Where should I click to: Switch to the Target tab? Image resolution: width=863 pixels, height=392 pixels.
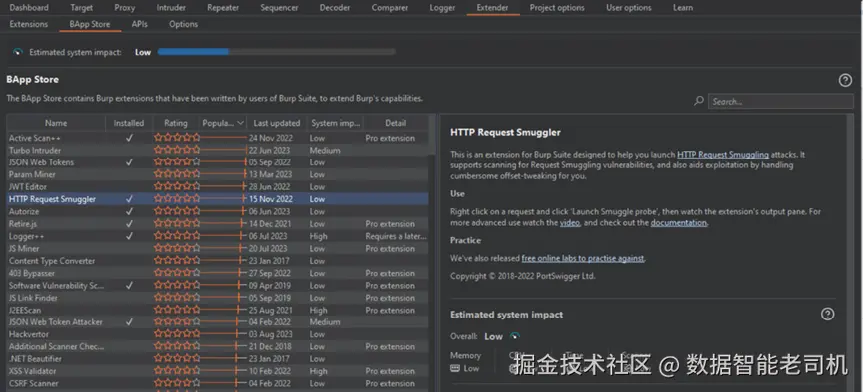[x=81, y=8]
